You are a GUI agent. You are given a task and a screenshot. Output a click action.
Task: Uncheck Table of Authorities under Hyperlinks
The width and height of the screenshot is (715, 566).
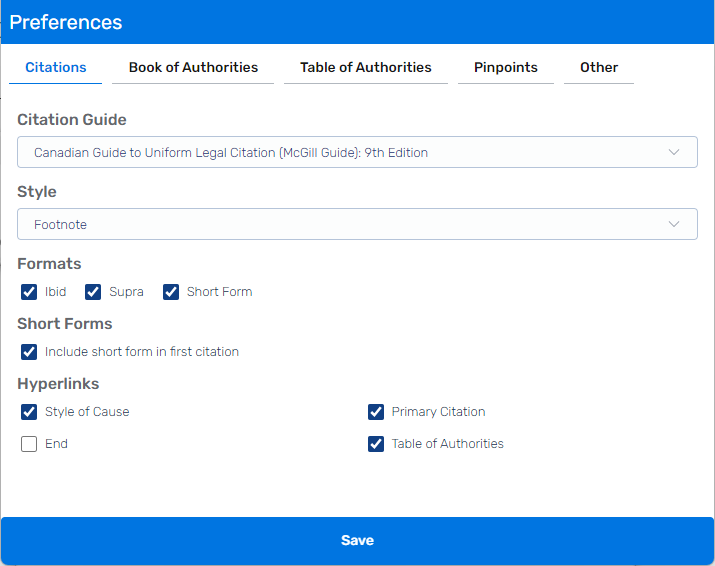pyautogui.click(x=376, y=444)
